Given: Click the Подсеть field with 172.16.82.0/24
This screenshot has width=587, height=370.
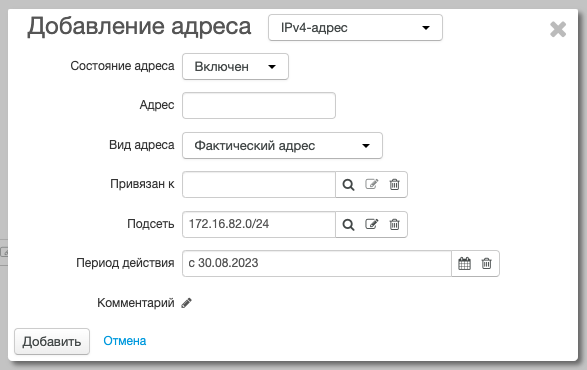Looking at the screenshot, I should 259,224.
